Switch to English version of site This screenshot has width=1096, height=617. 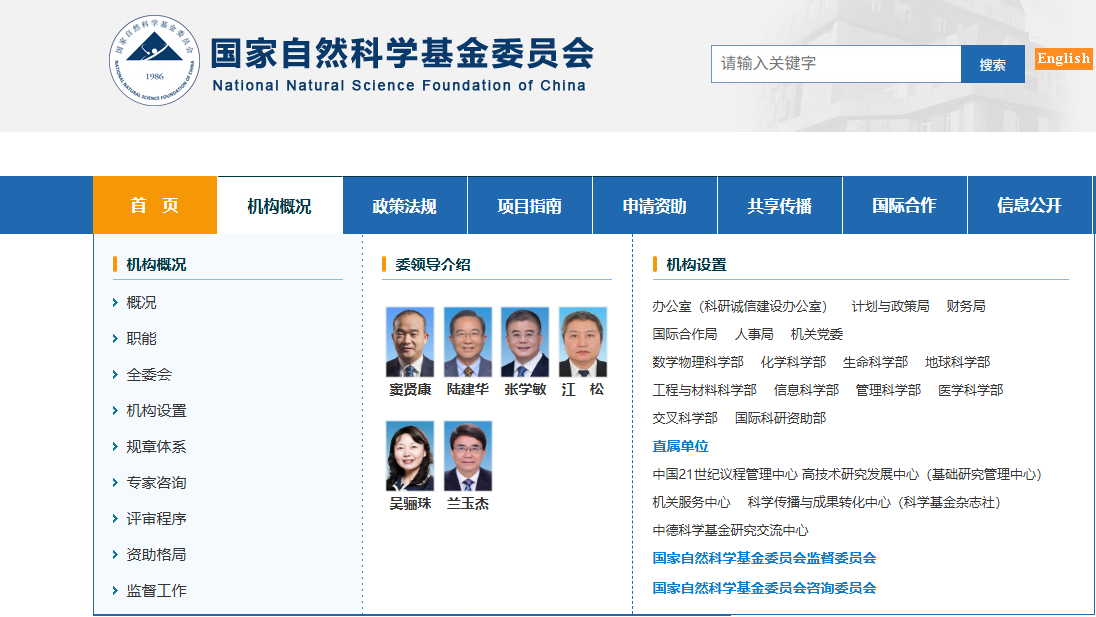pos(1063,58)
